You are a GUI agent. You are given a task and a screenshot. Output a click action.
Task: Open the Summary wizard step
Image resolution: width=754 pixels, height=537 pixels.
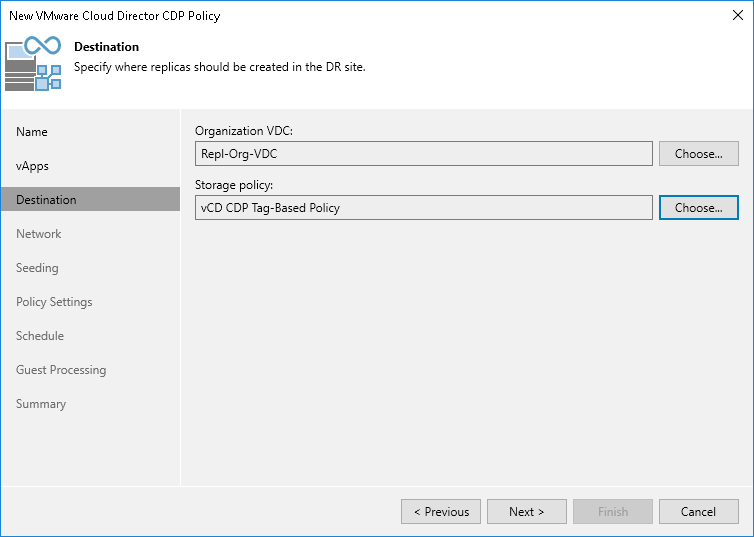41,404
